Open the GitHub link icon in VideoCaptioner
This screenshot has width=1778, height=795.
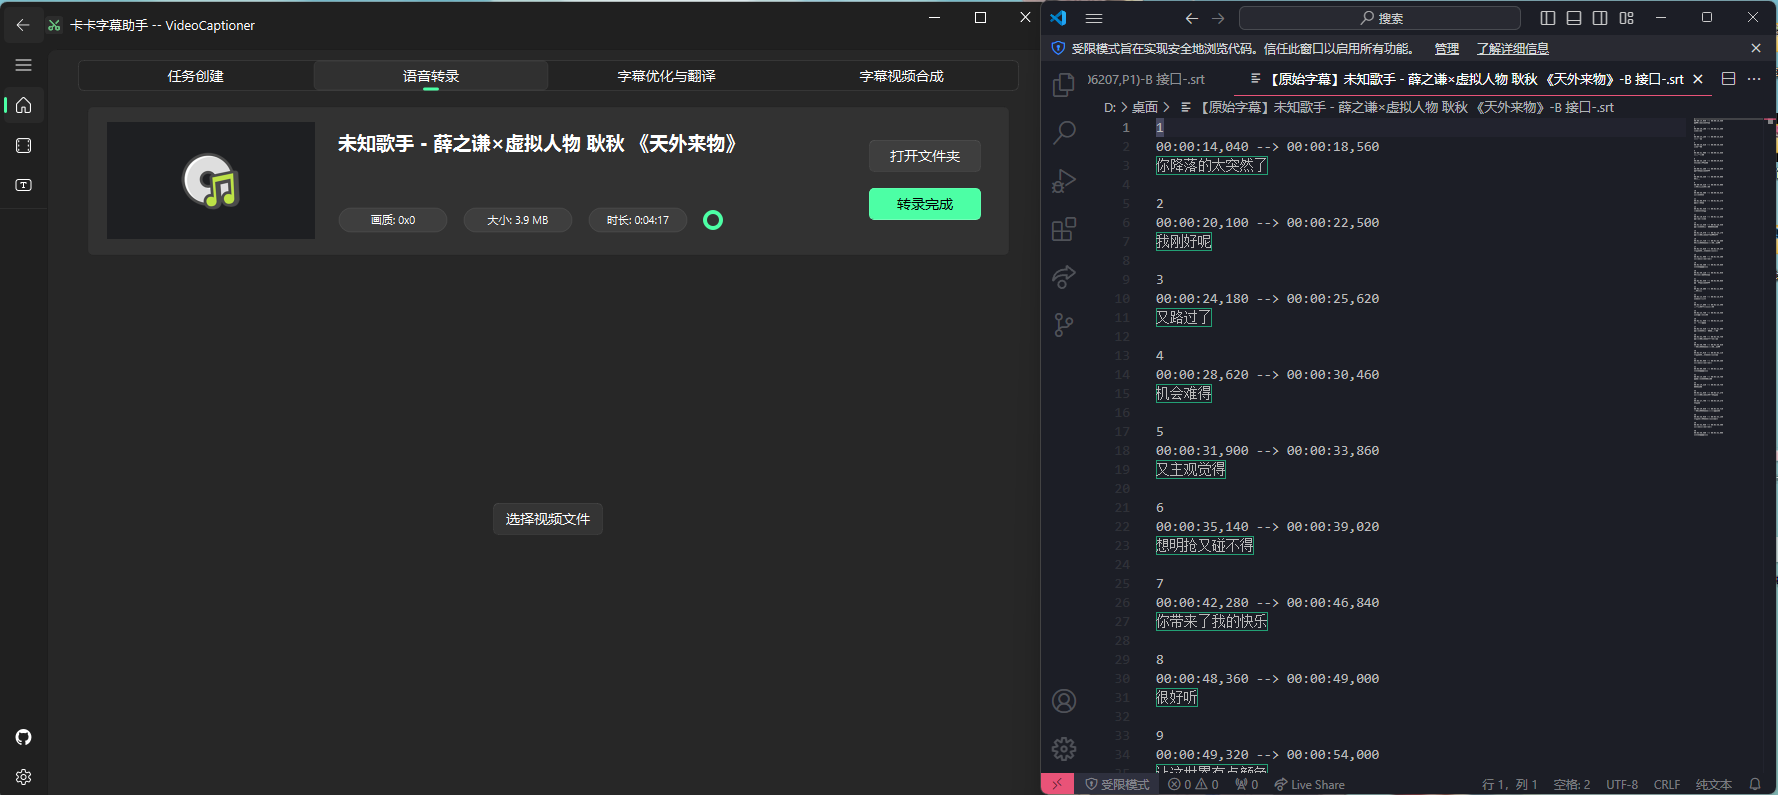[x=24, y=737]
